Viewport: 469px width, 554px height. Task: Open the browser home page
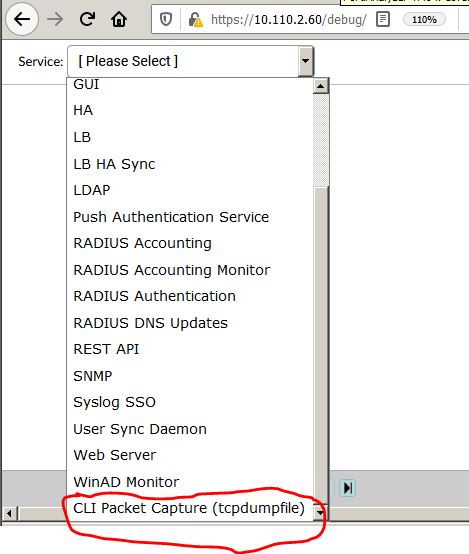[119, 19]
